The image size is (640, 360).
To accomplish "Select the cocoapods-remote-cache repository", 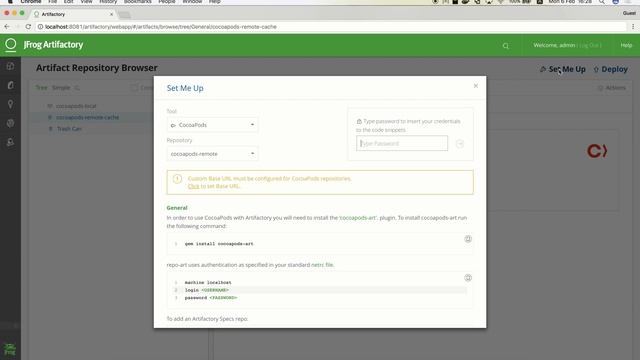I will click(87, 118).
